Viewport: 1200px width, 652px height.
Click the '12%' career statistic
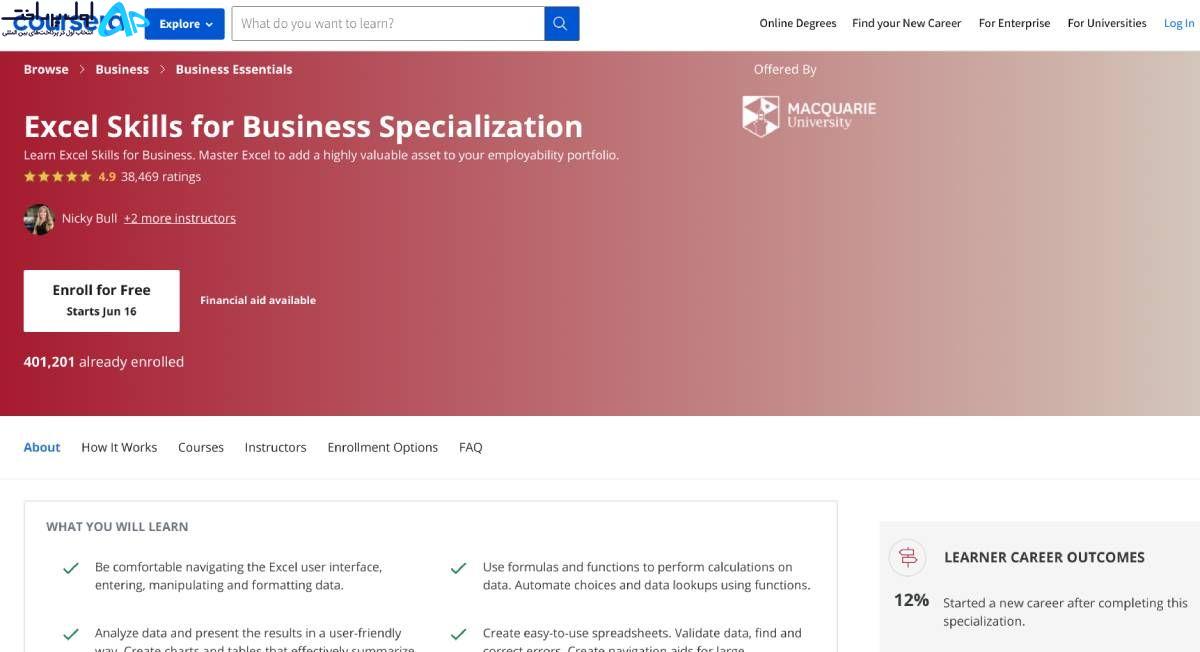[x=911, y=600]
